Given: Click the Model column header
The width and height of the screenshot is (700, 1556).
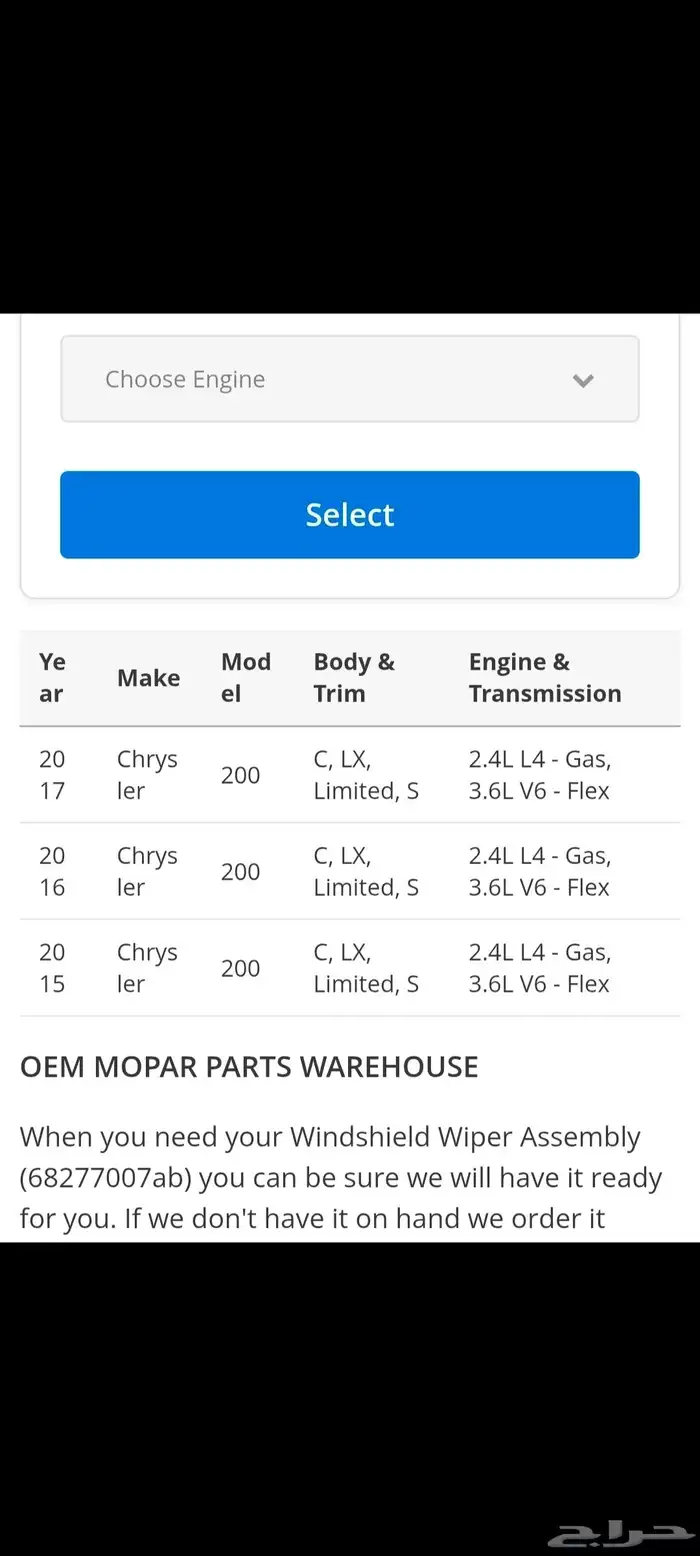Looking at the screenshot, I should coord(246,677).
